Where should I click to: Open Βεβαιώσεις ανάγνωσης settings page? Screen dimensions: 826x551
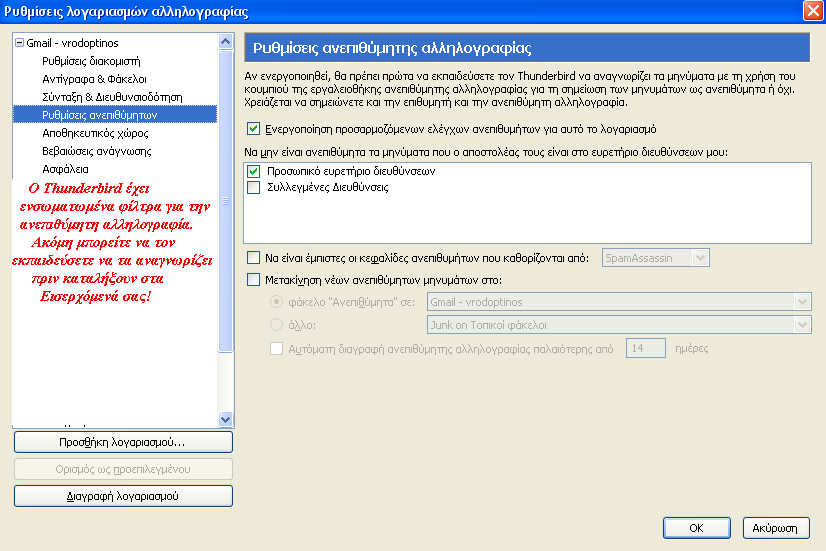97,151
